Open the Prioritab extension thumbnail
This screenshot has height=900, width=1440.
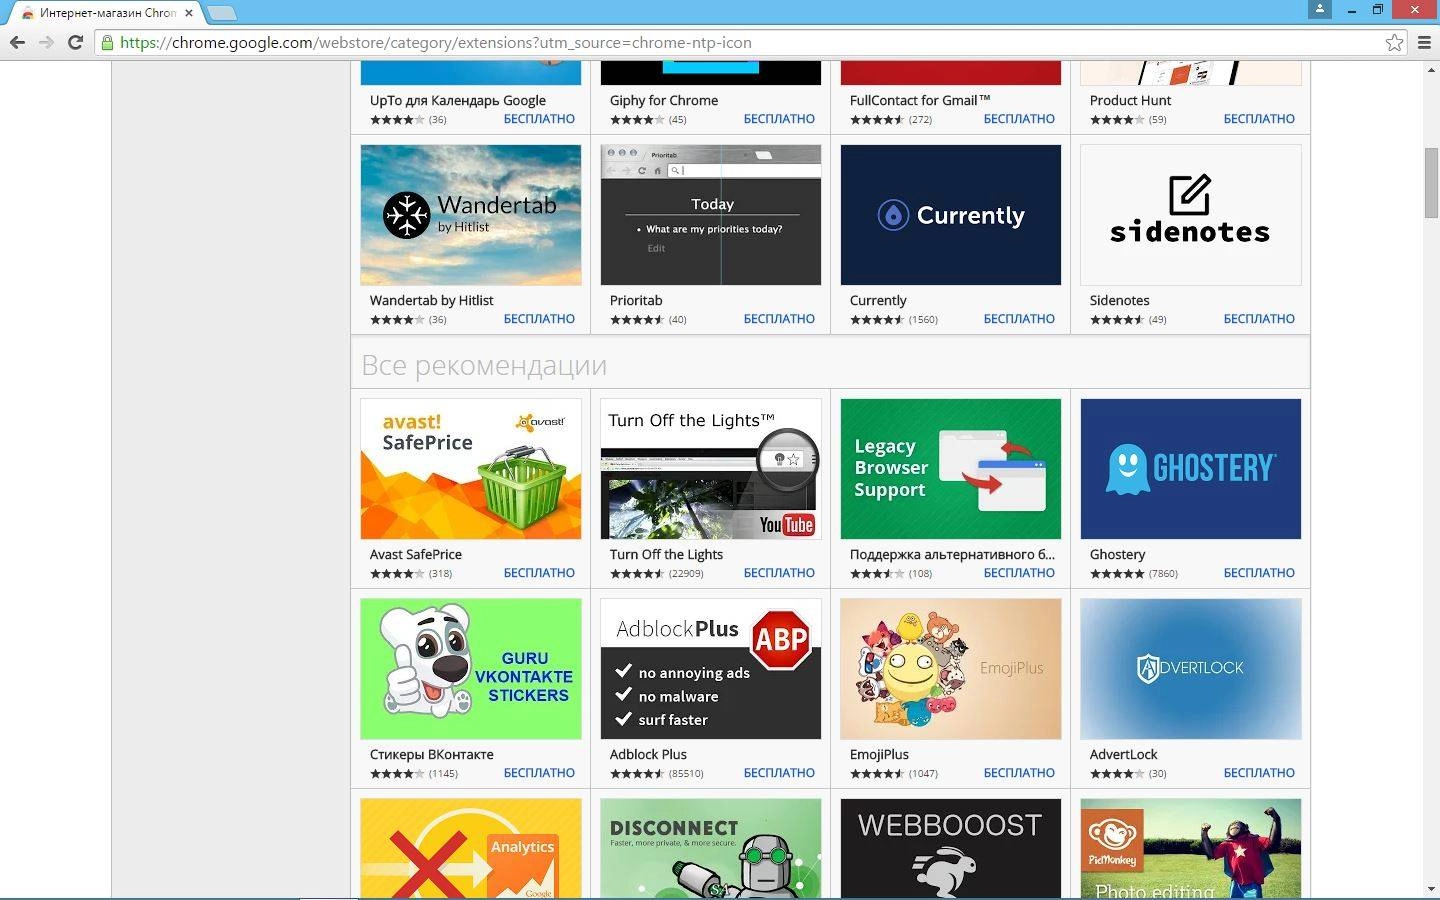(x=711, y=215)
